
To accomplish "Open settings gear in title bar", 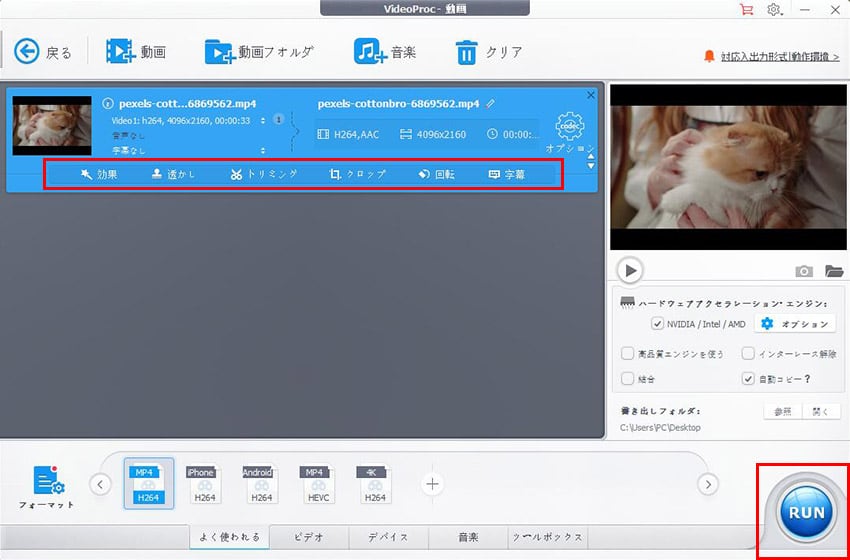I will point(774,9).
